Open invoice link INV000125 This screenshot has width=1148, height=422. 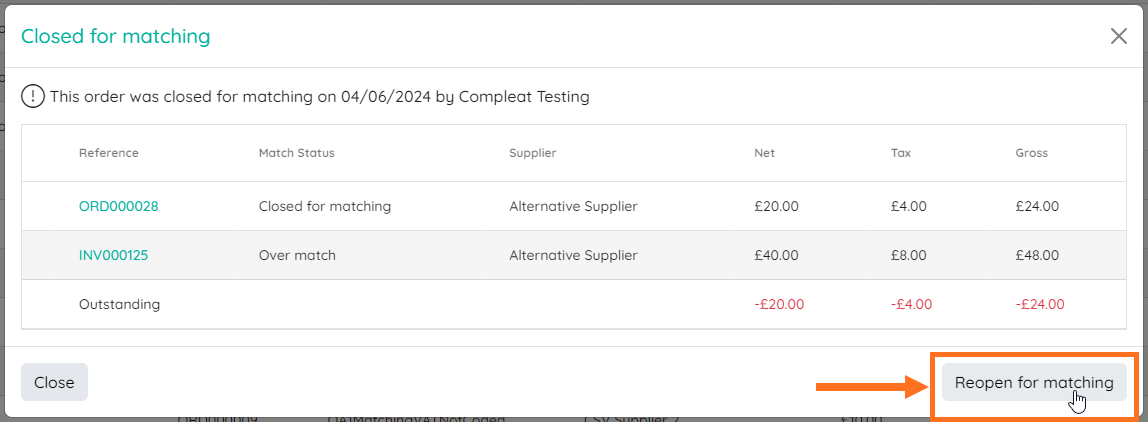pyautogui.click(x=113, y=256)
